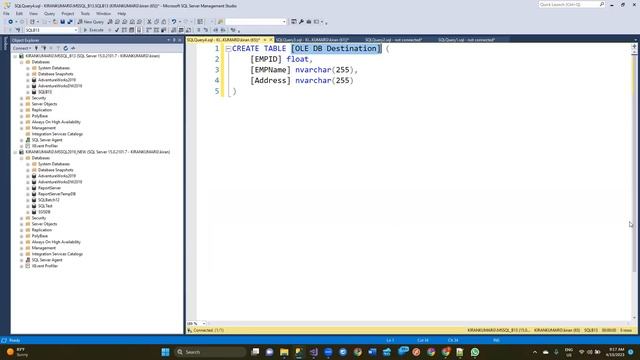
Task: Click the Undo arrow icon
Action: click(x=174, y=22)
